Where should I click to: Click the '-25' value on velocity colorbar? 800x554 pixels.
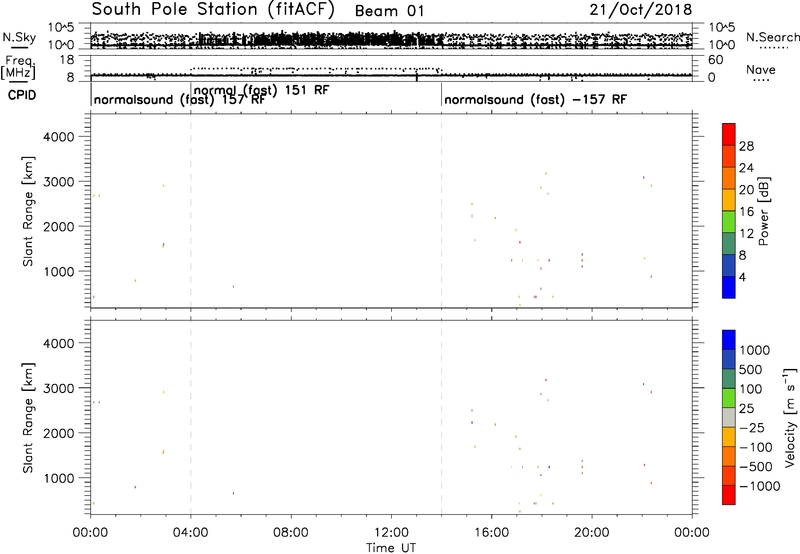coord(752,428)
